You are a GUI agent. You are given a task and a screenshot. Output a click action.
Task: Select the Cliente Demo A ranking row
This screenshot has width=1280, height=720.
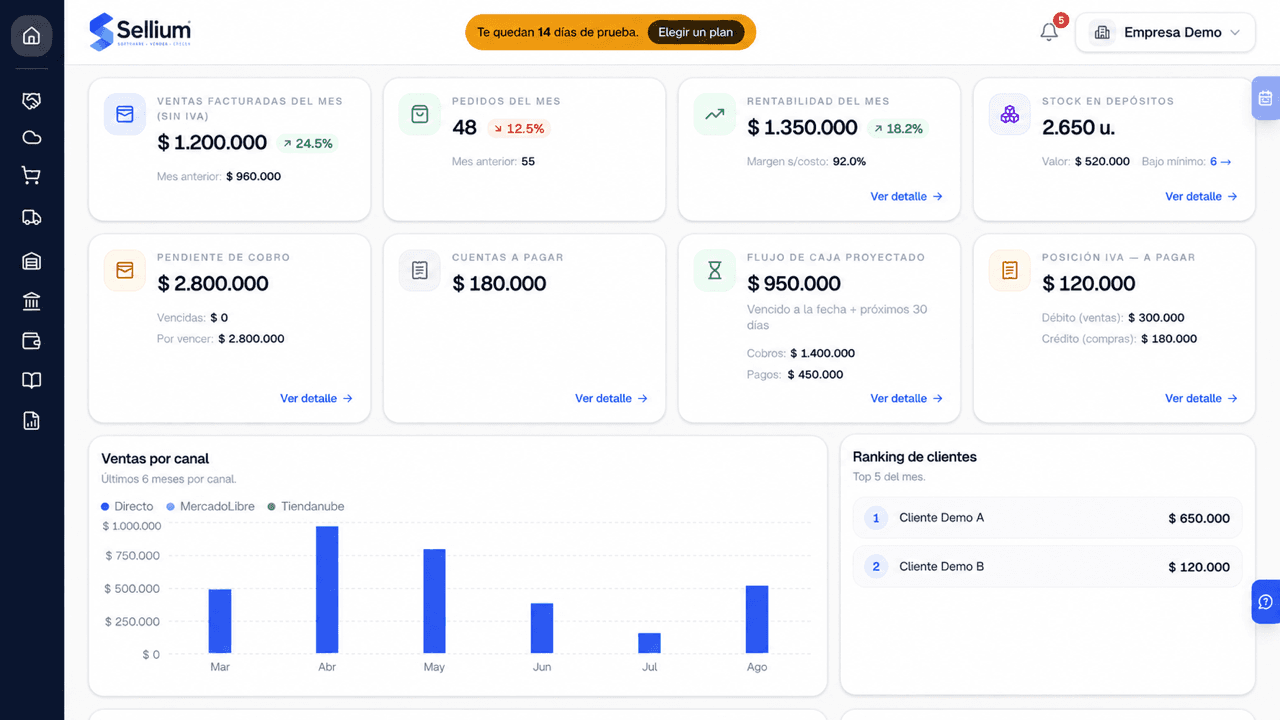[x=1048, y=518]
